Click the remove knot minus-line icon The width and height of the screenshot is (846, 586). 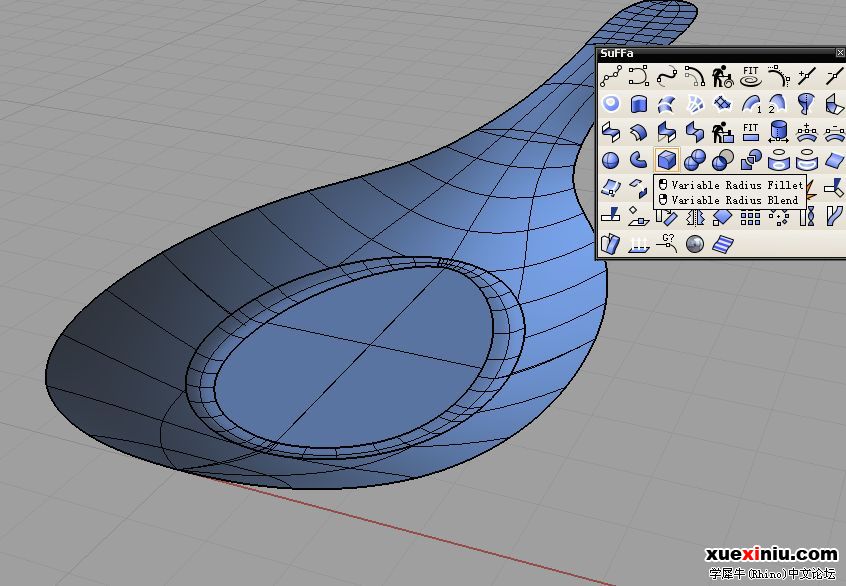[835, 77]
